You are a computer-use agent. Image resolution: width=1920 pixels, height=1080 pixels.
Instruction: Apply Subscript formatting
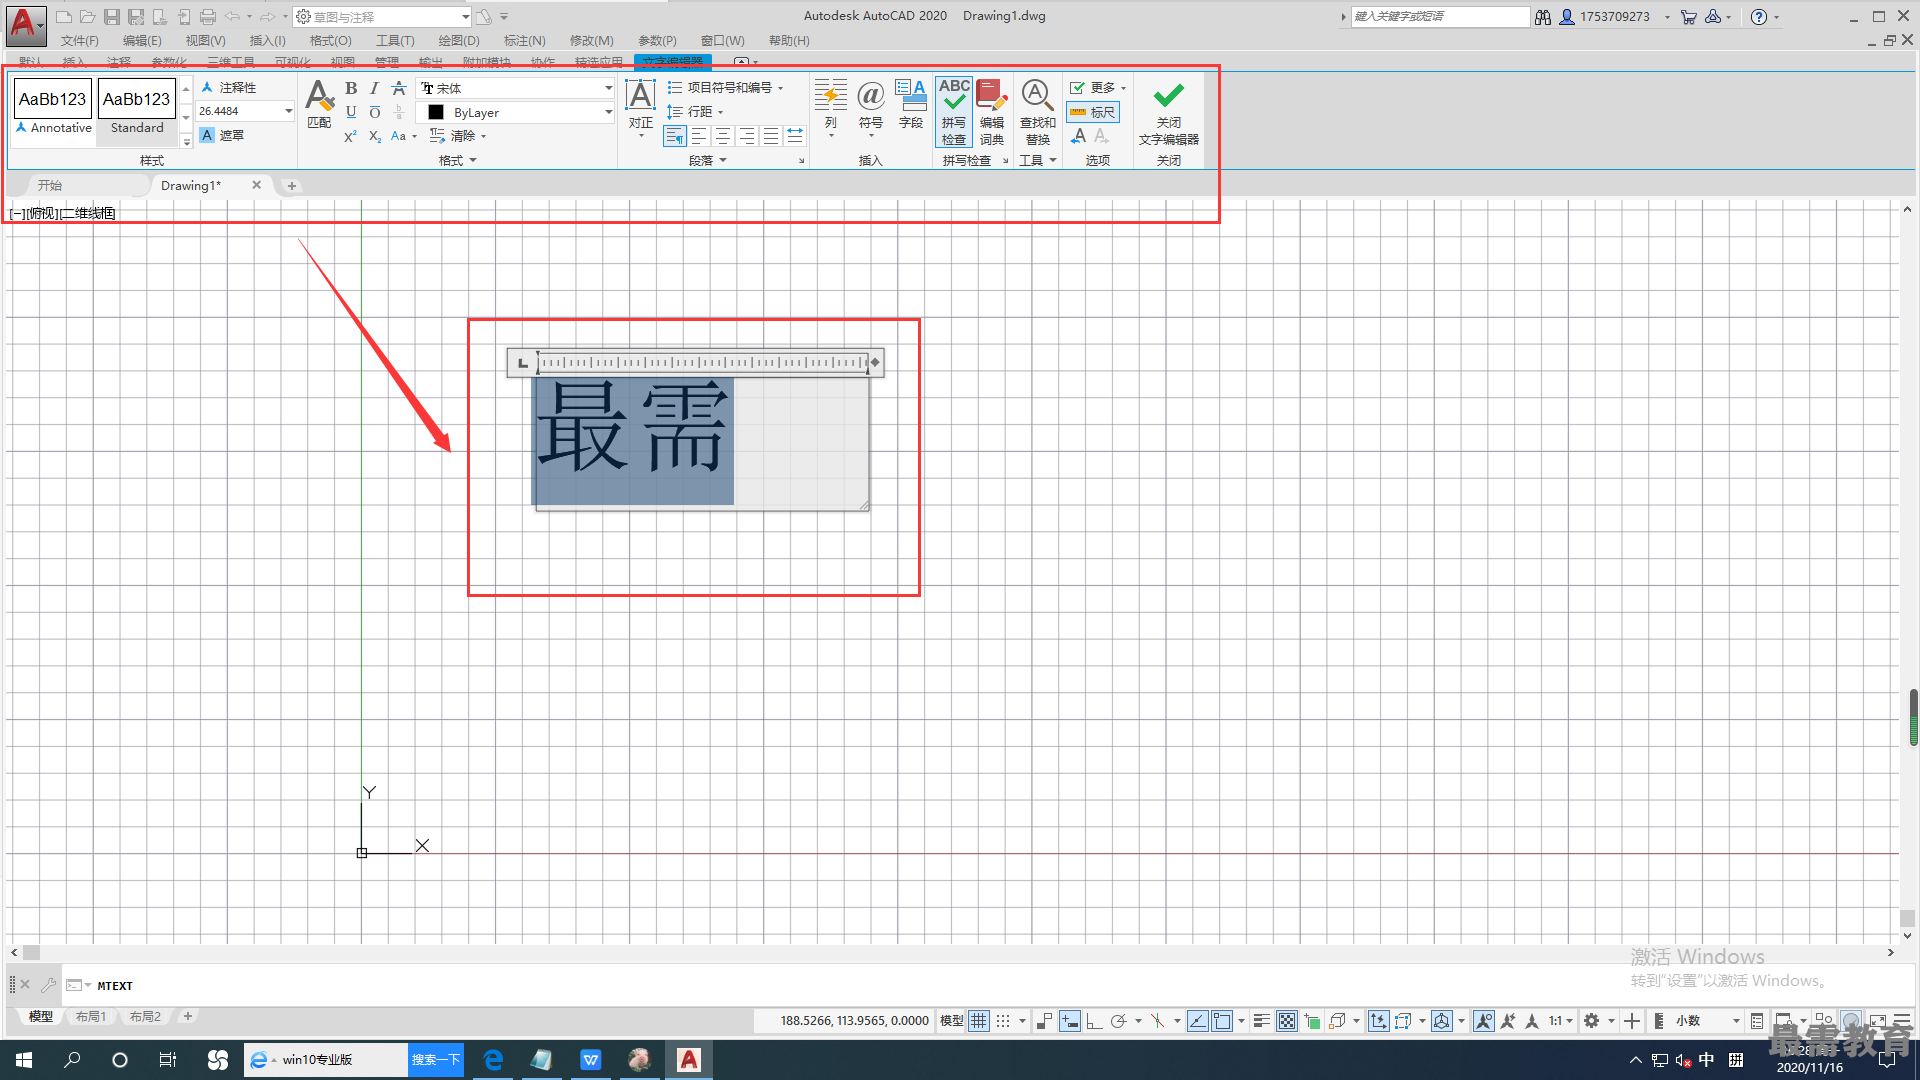click(375, 136)
